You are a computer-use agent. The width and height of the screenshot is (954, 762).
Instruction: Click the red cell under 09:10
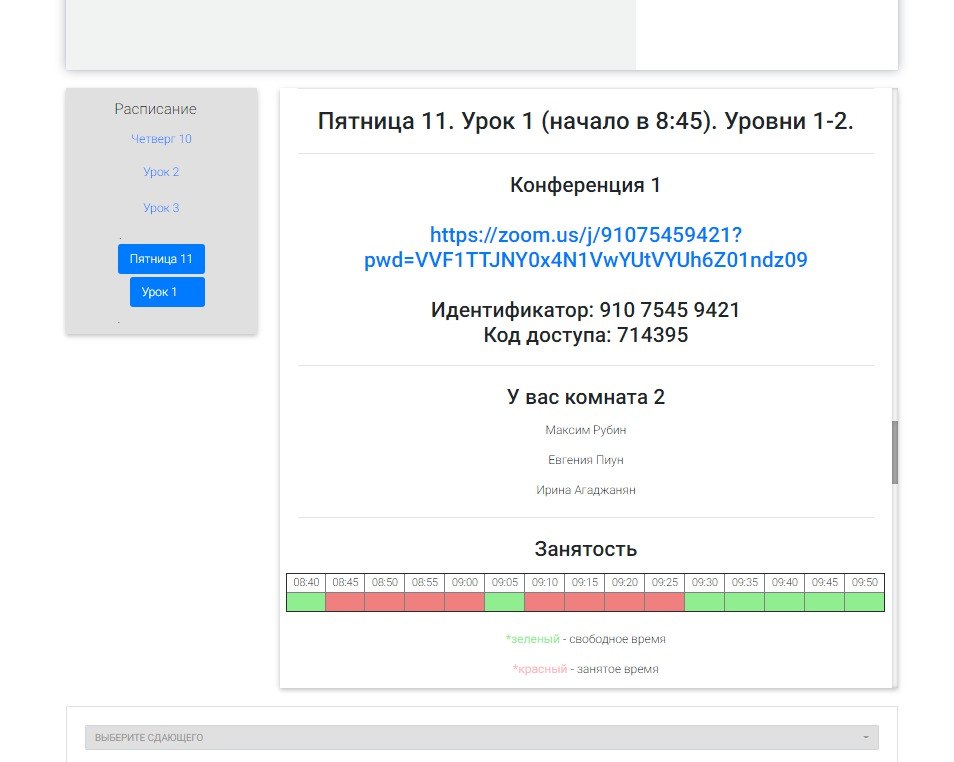click(545, 602)
